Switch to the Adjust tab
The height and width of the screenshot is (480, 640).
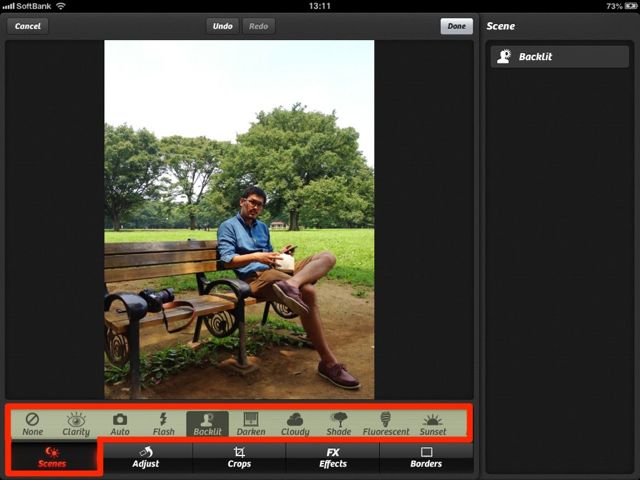coord(146,458)
